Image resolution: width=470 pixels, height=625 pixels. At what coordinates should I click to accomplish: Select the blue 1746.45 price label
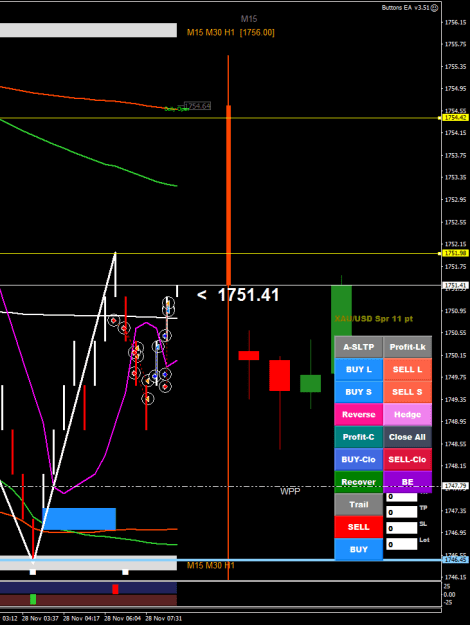pyautogui.click(x=455, y=560)
